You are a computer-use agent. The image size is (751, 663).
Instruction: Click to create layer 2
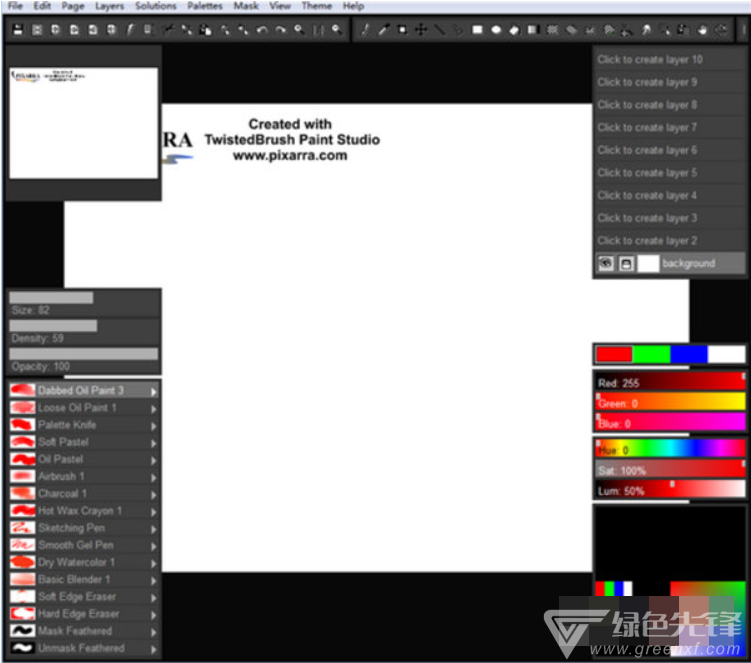coord(670,240)
